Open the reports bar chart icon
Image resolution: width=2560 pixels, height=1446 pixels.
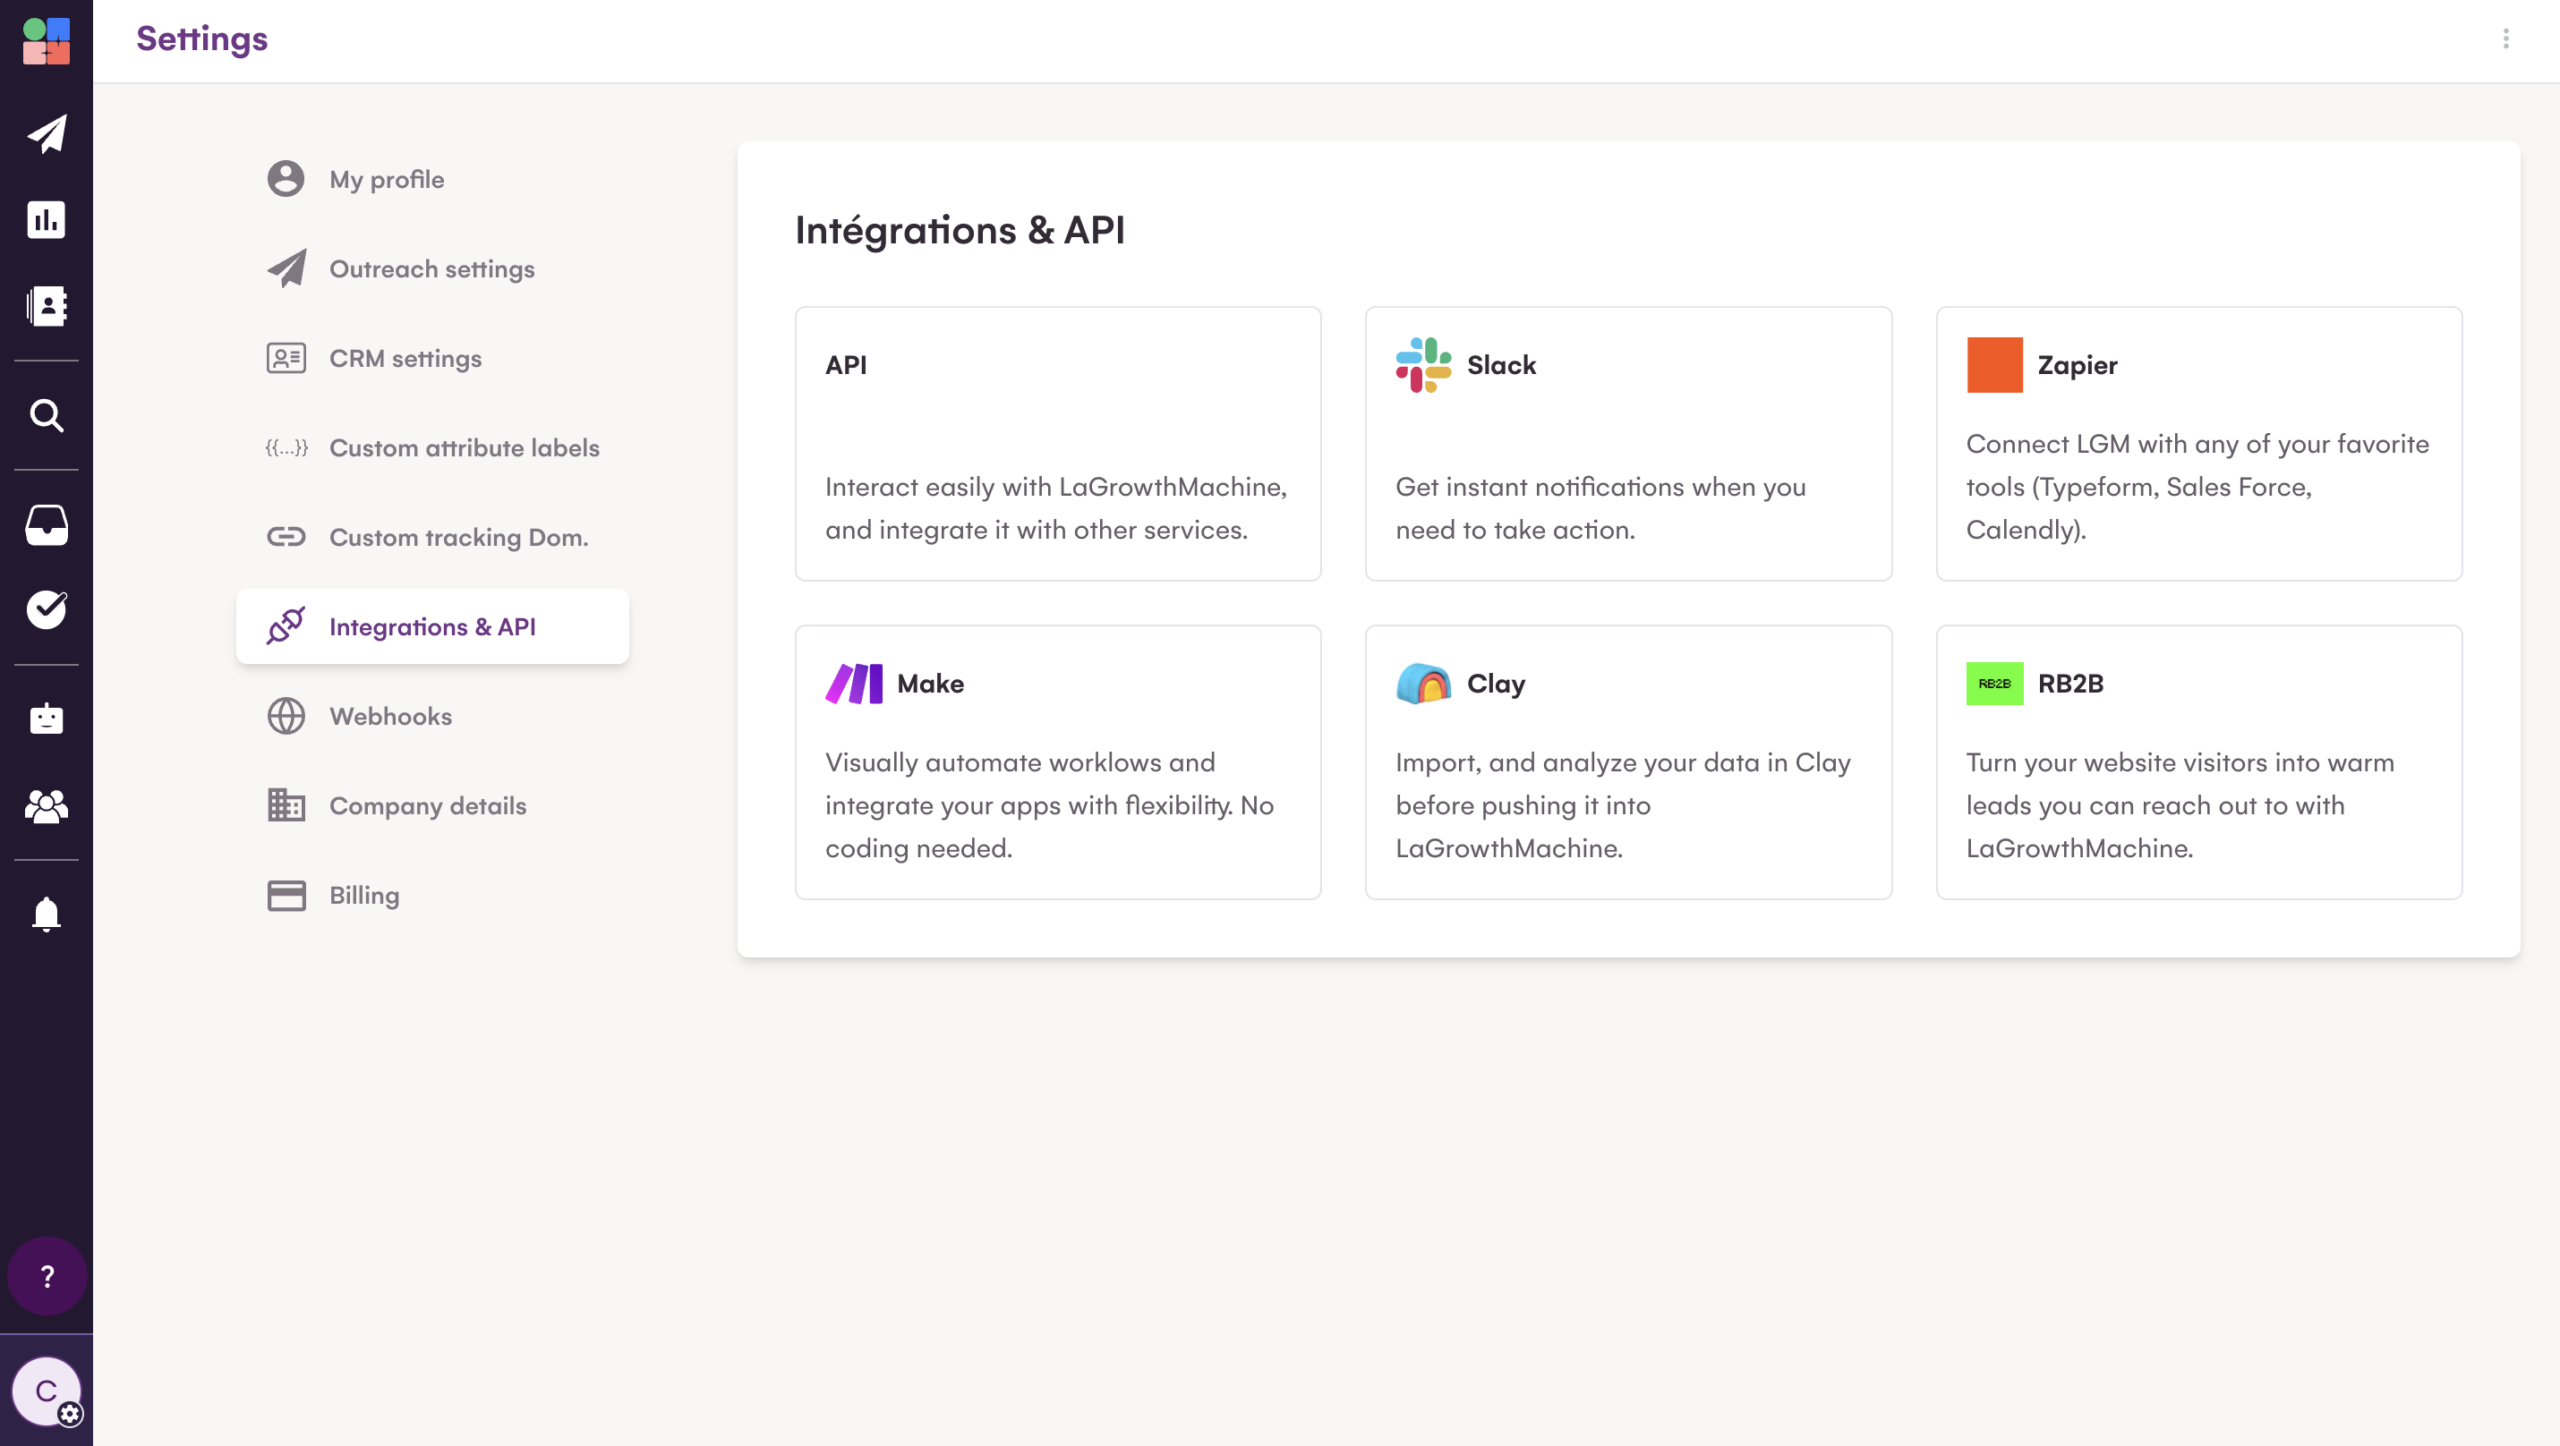click(x=46, y=219)
